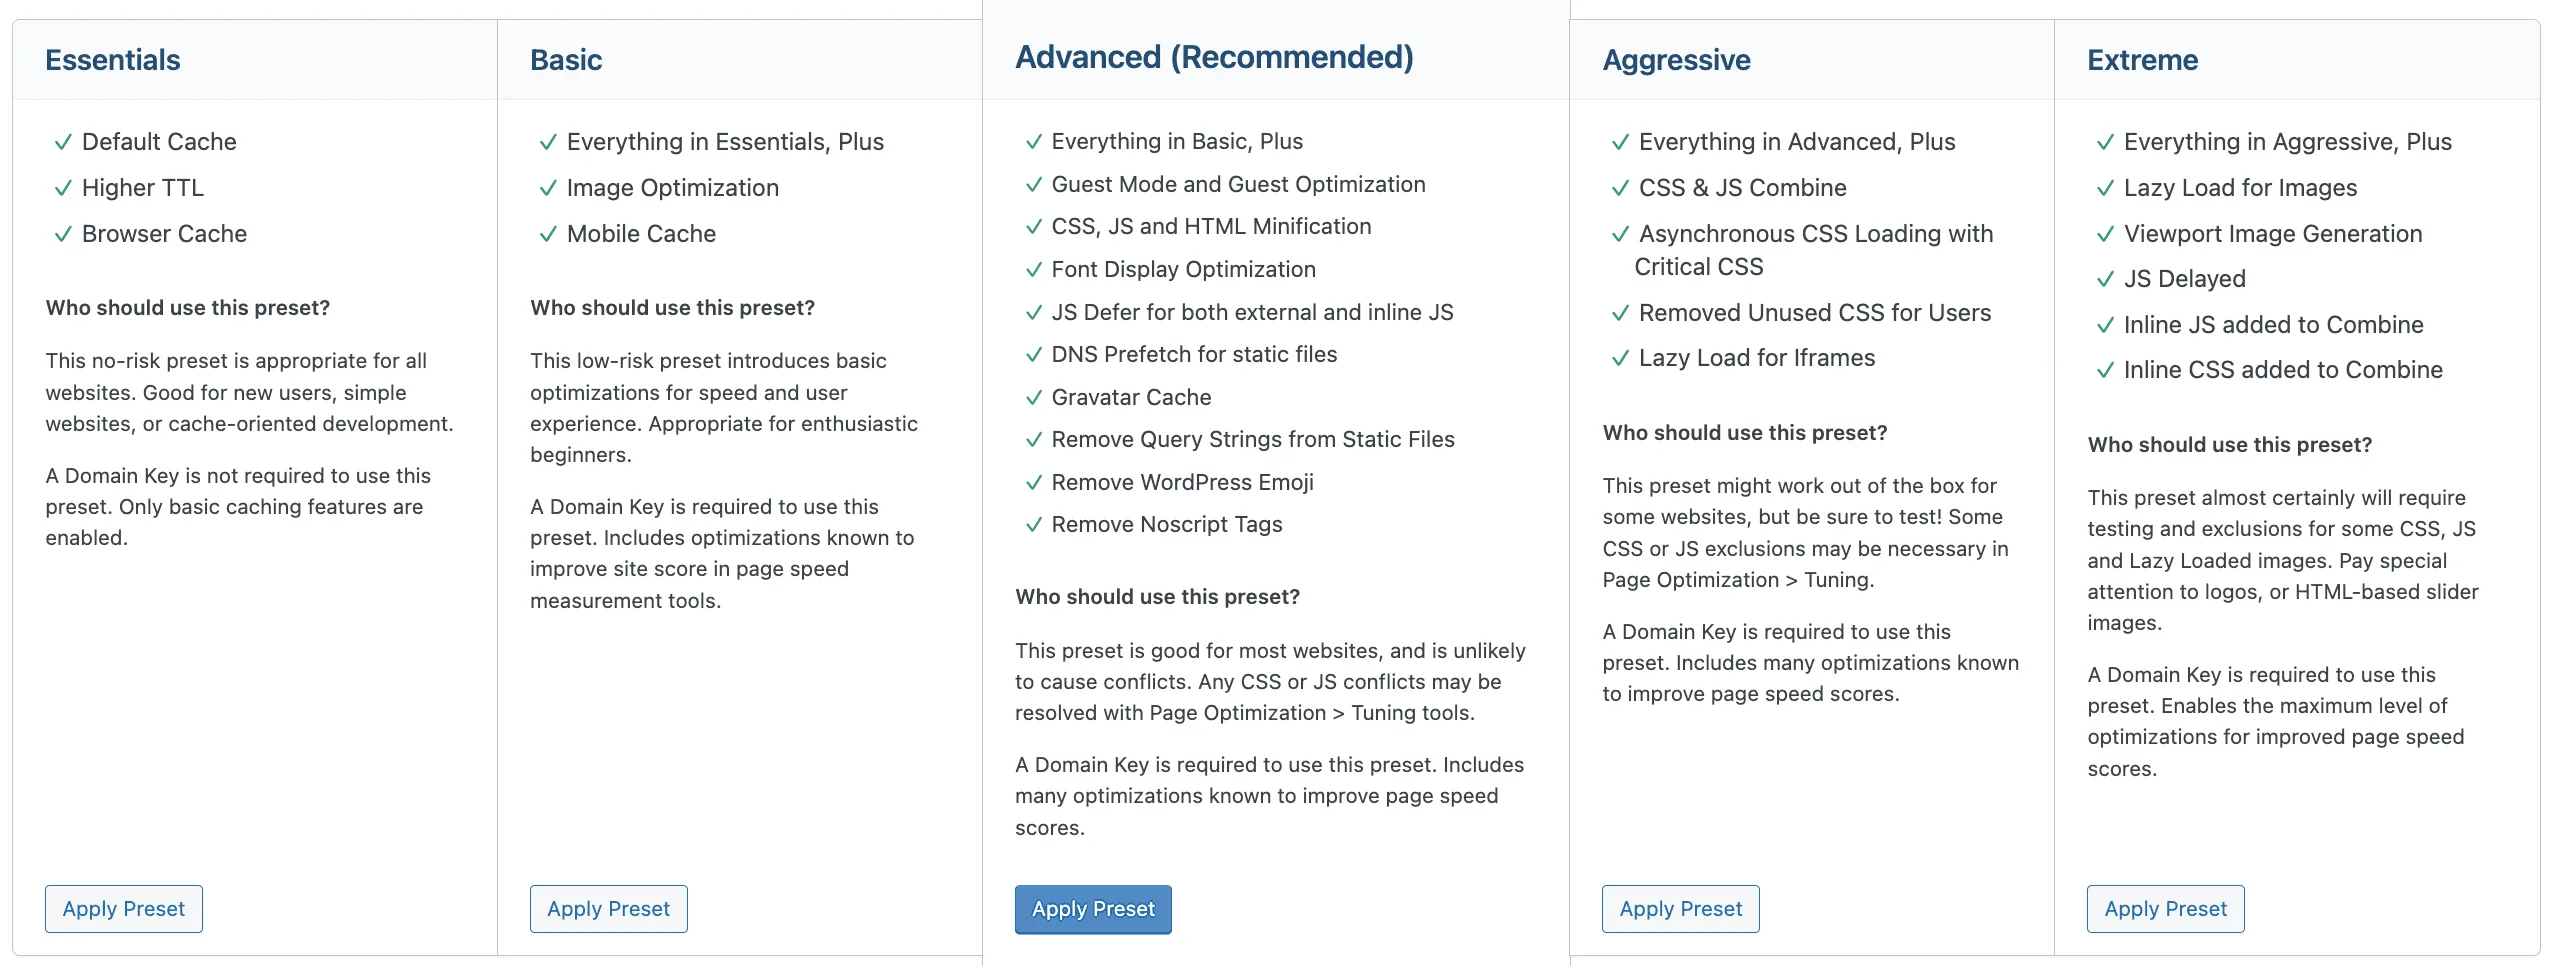Apply the Aggressive preset
Screen dimensions: 2556x966
pyautogui.click(x=1680, y=909)
